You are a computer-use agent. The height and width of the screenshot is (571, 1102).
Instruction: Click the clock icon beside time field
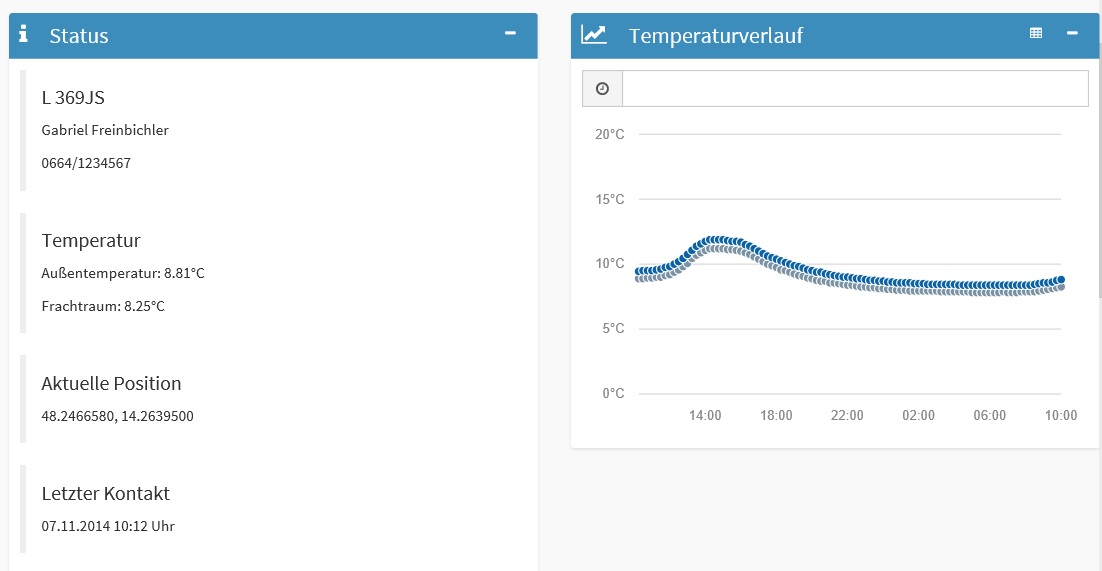point(602,89)
